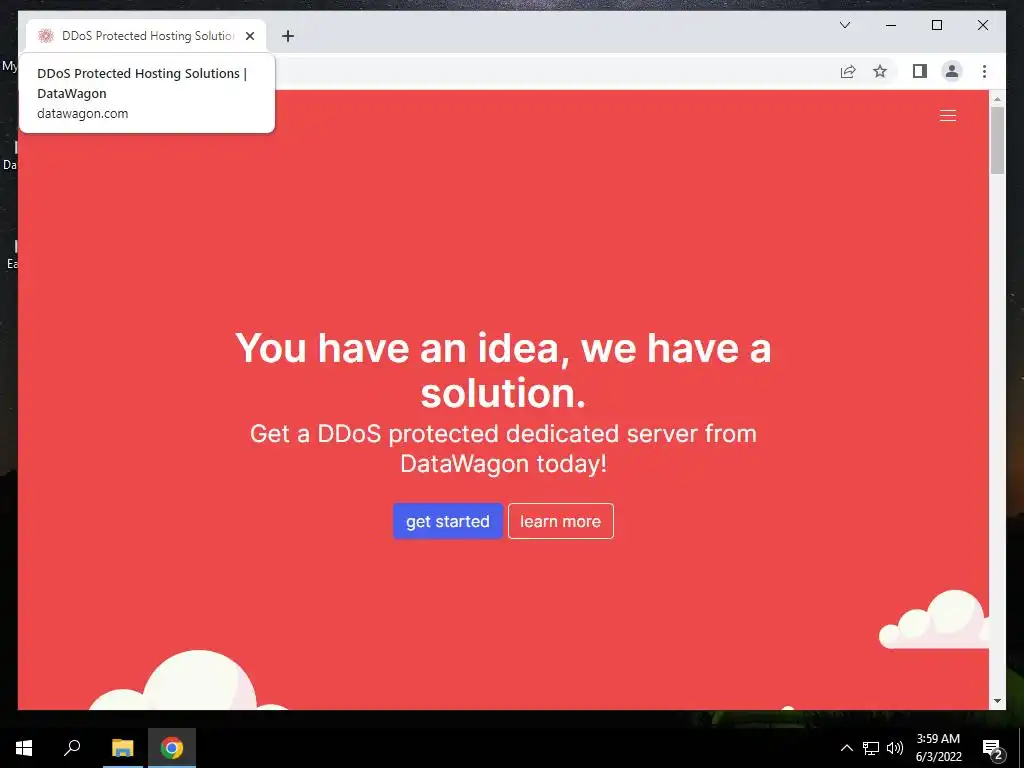This screenshot has width=1024, height=768.
Task: Open the notification center icon
Action: point(993,748)
